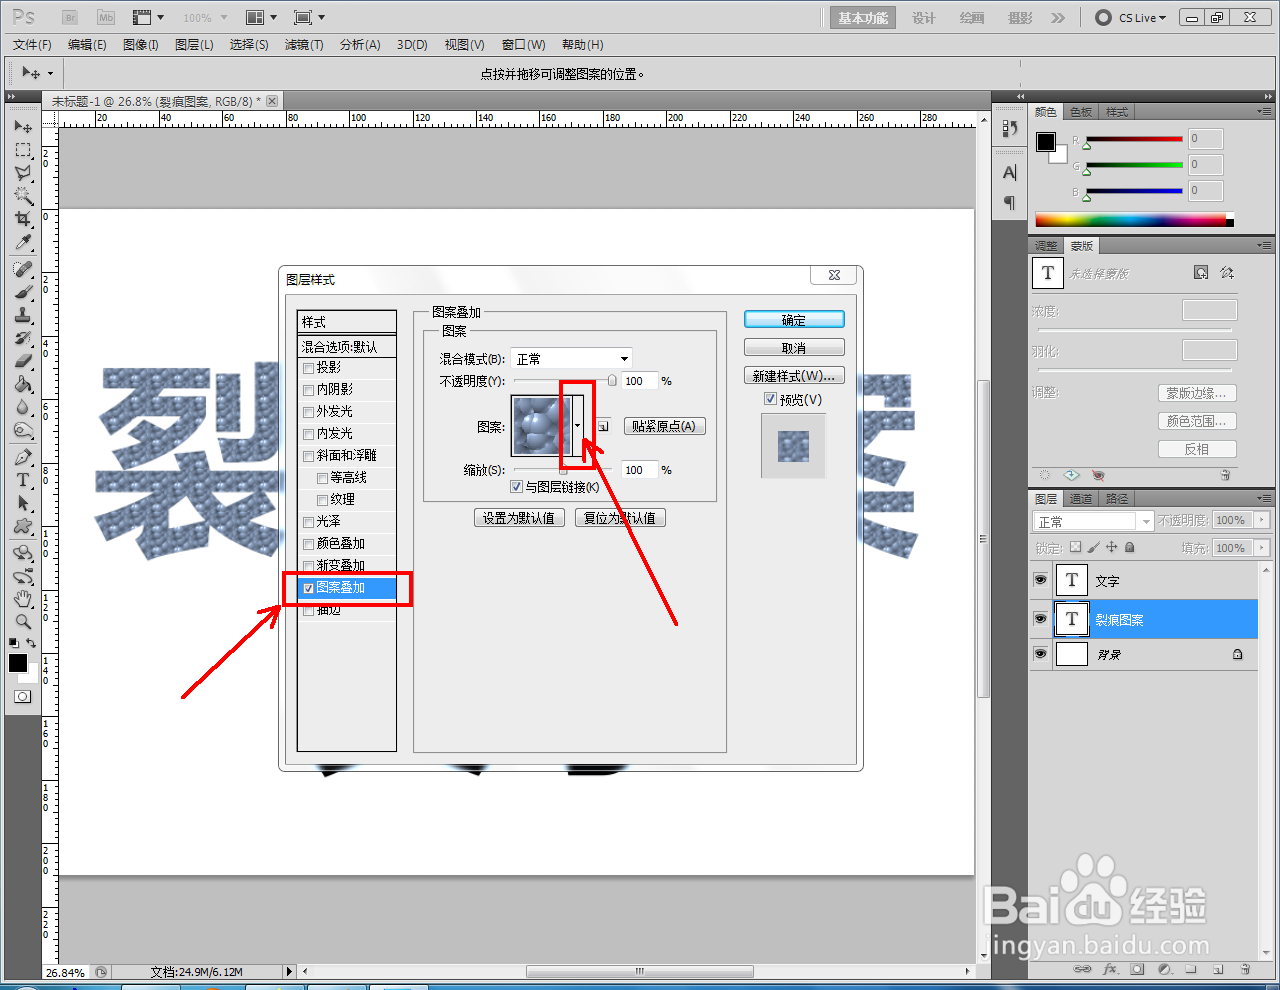The image size is (1280, 990).
Task: Select the Gradient tool
Action: point(22,384)
